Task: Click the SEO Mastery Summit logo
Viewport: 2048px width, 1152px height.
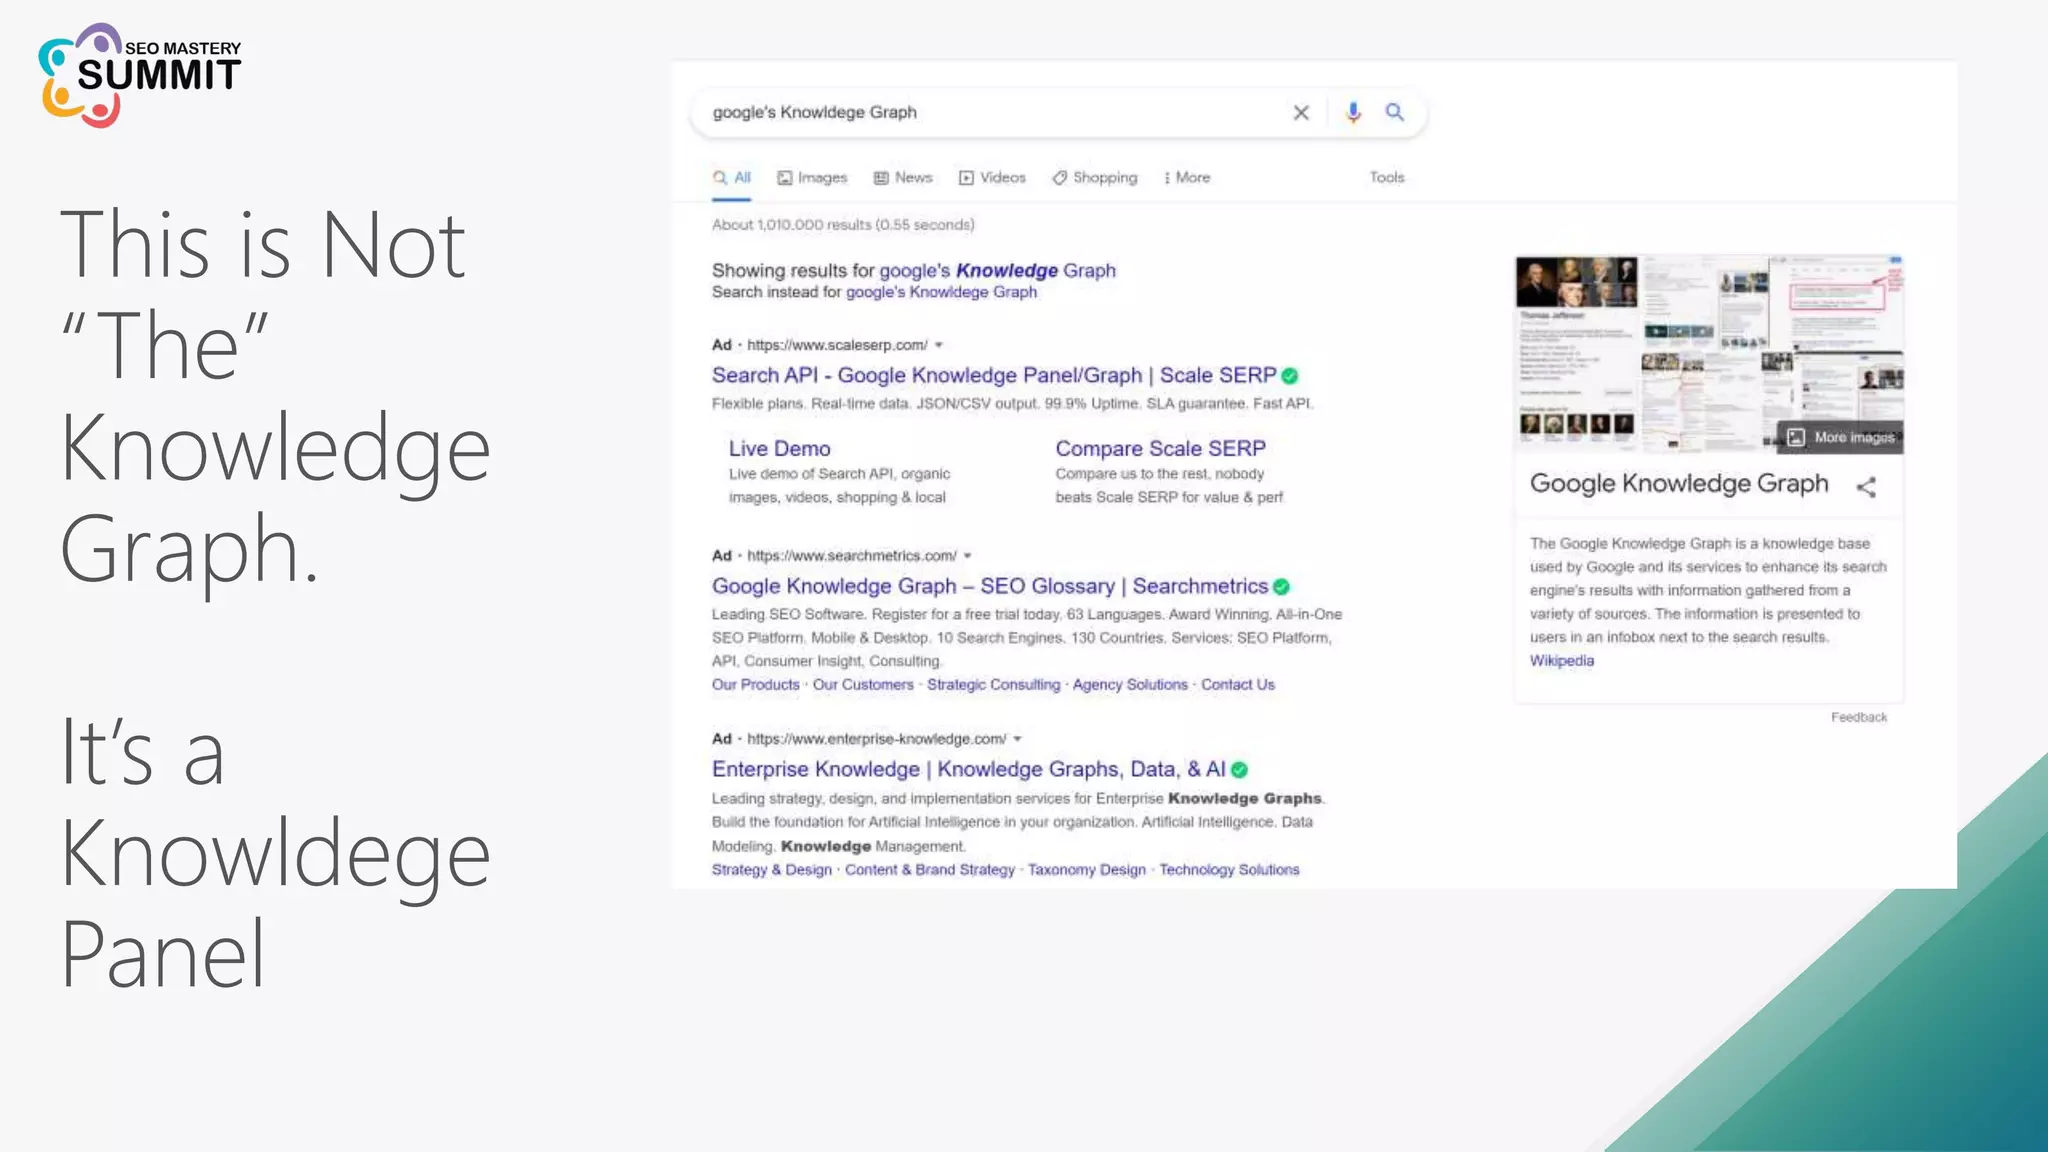Action: tap(139, 75)
